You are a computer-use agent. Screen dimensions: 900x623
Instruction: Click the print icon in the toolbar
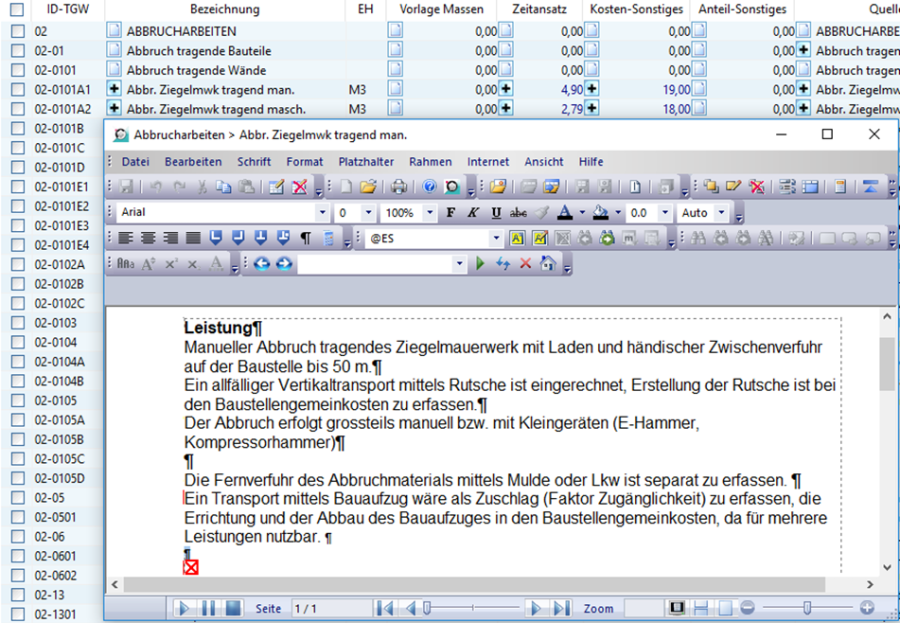[x=398, y=187]
